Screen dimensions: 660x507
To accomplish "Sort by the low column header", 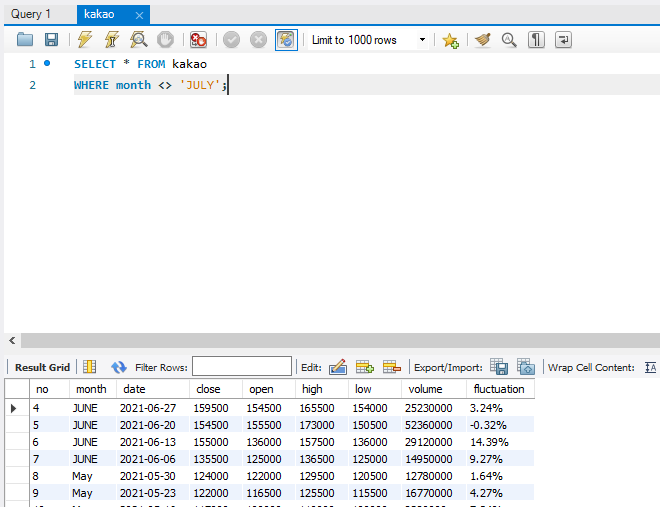I will [375, 389].
